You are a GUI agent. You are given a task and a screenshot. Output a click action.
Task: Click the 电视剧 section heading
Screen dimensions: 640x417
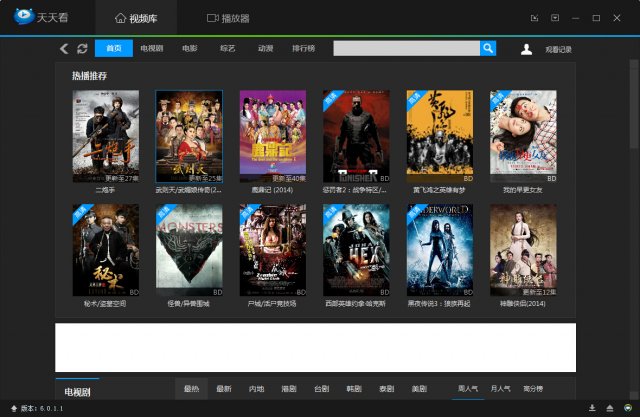click(x=77, y=392)
